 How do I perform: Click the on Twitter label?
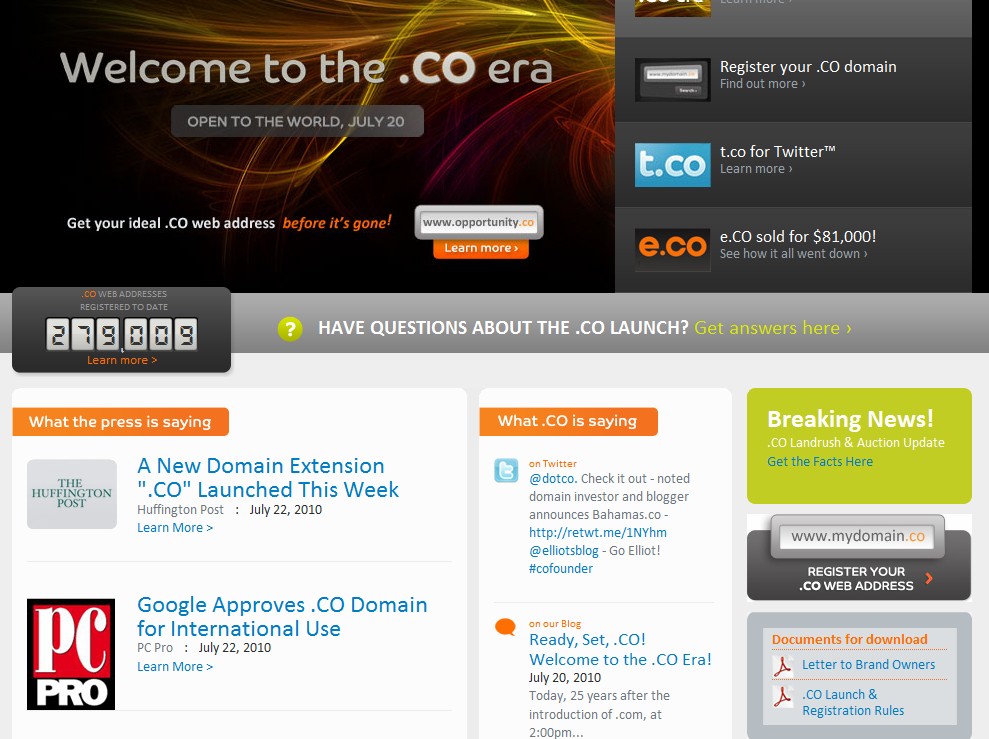[553, 463]
